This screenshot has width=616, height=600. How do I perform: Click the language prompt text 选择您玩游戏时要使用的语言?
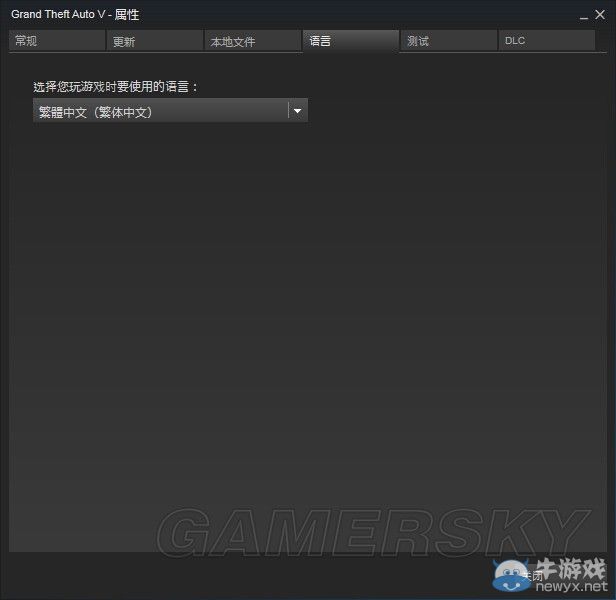pos(115,87)
